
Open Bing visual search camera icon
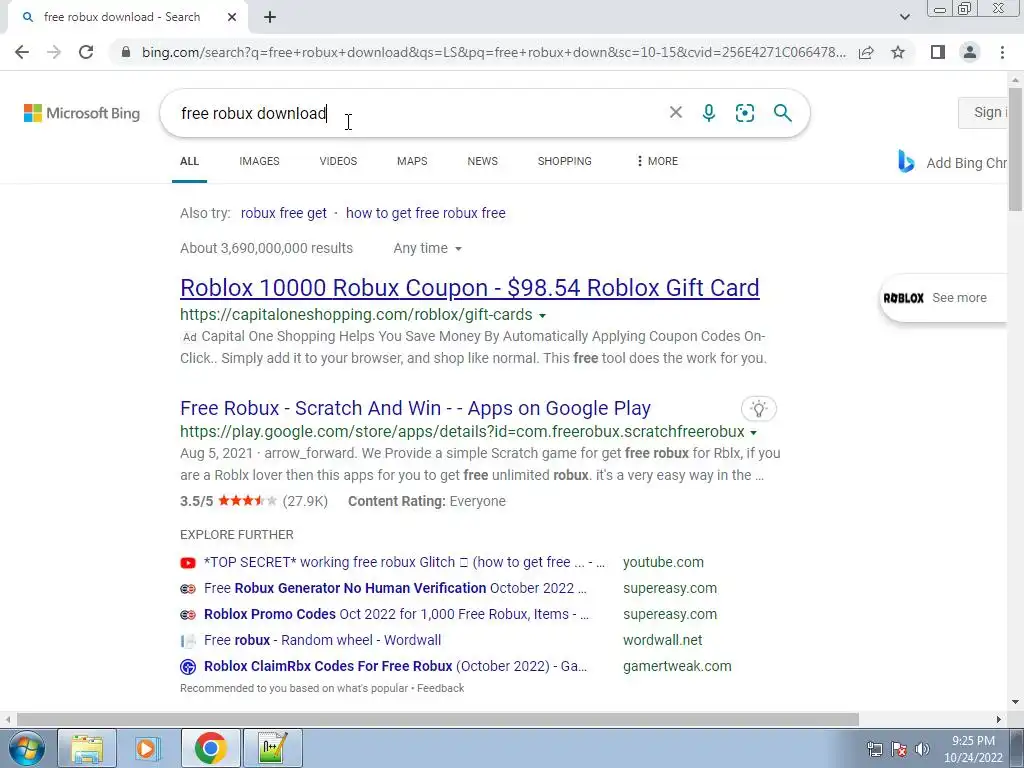(744, 113)
